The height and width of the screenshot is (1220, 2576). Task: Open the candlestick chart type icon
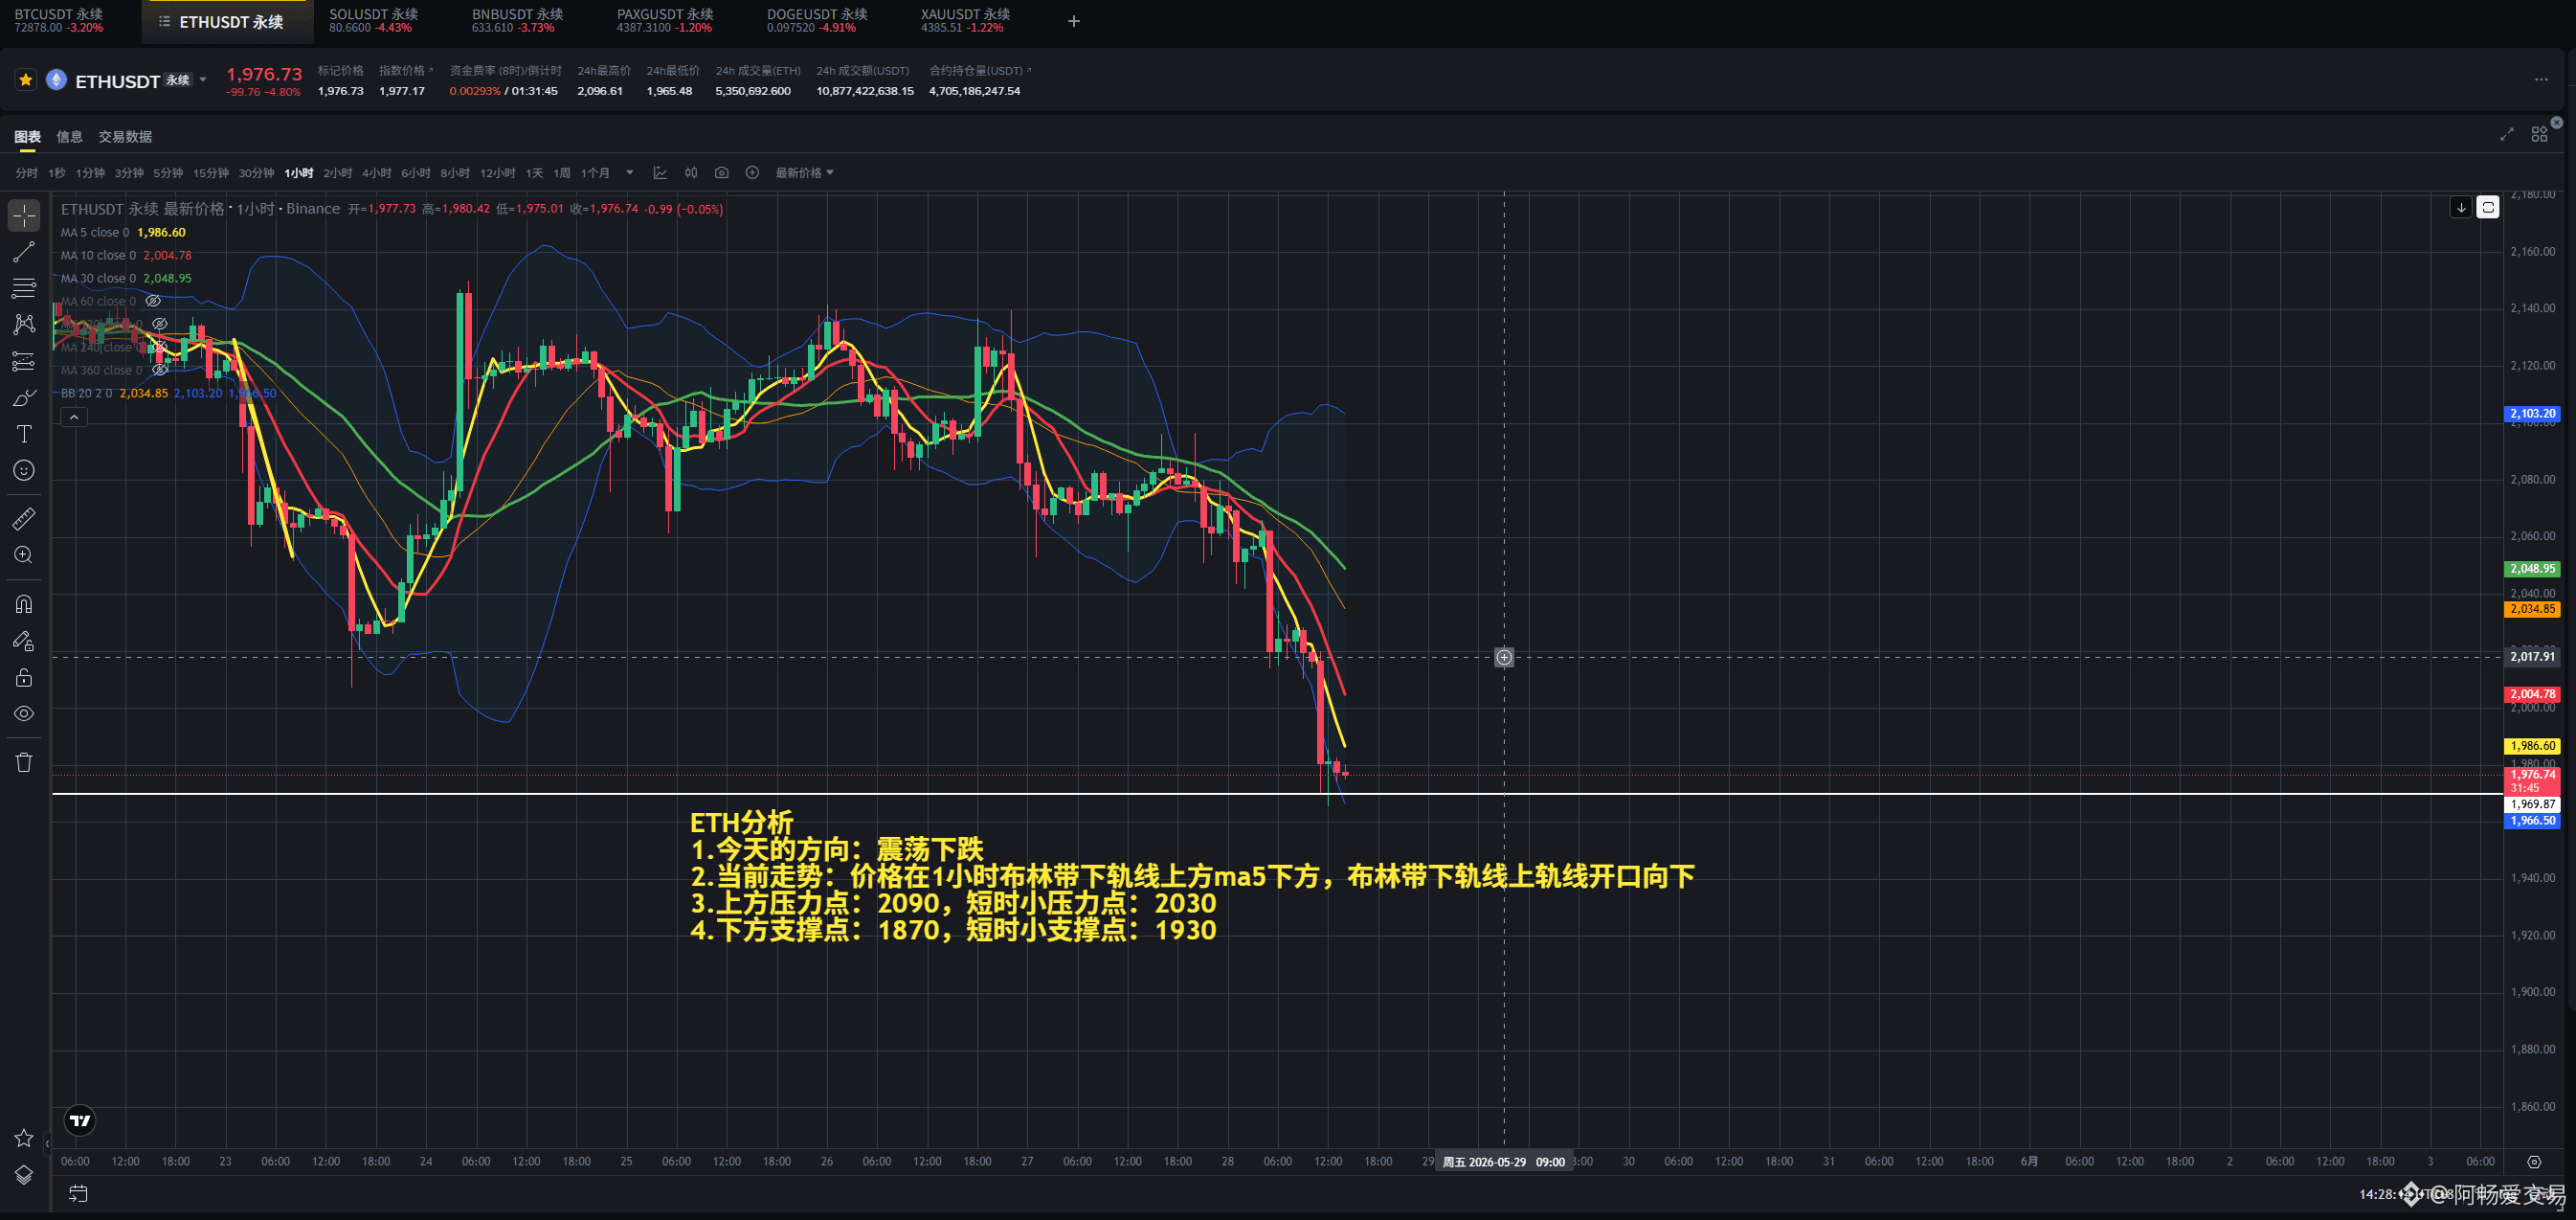coord(691,173)
